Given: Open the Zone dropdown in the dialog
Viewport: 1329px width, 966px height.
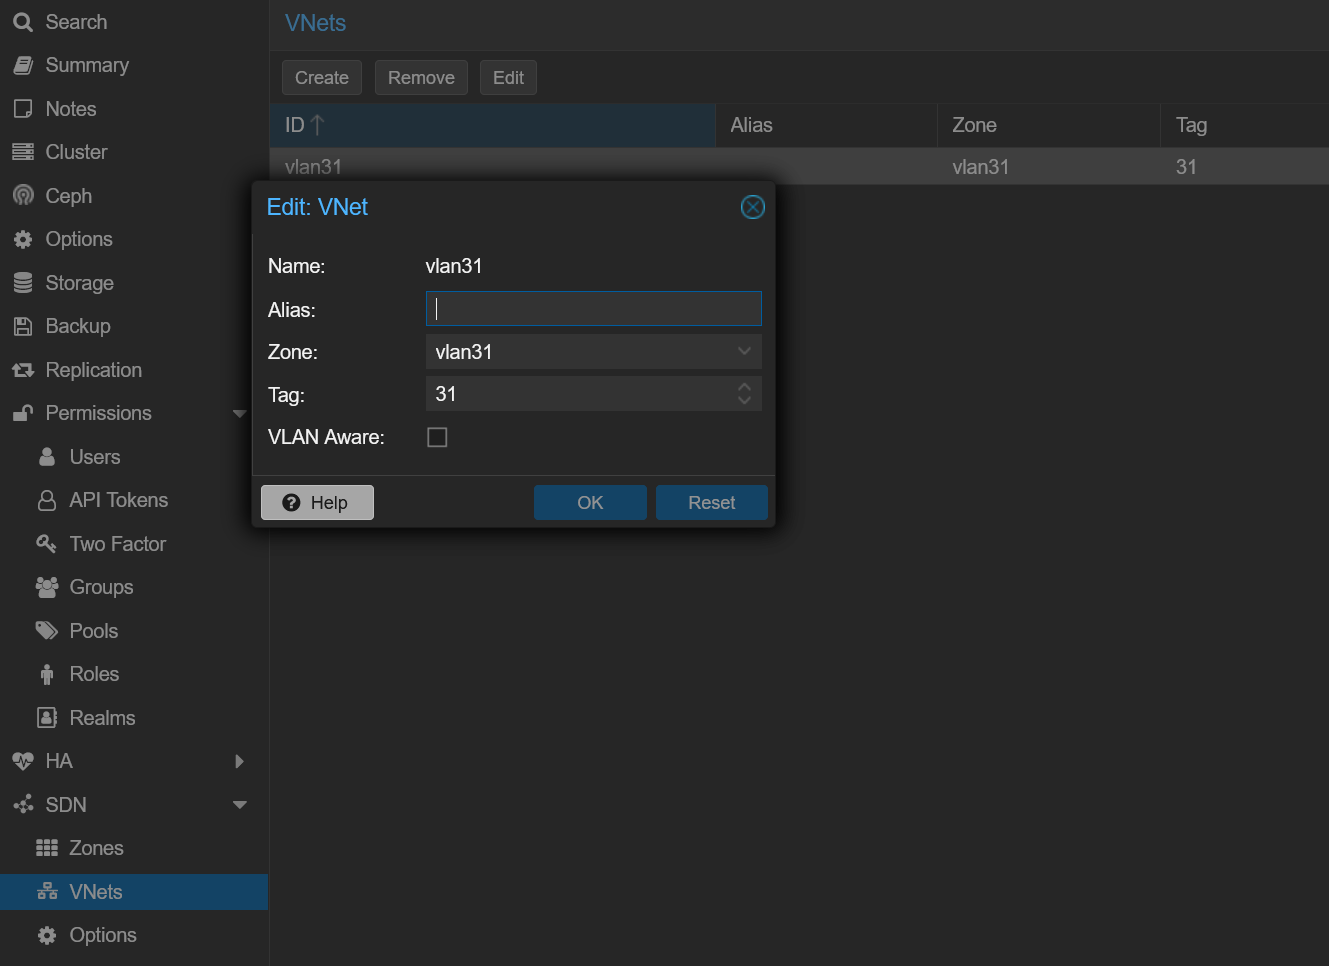Looking at the screenshot, I should (x=744, y=351).
